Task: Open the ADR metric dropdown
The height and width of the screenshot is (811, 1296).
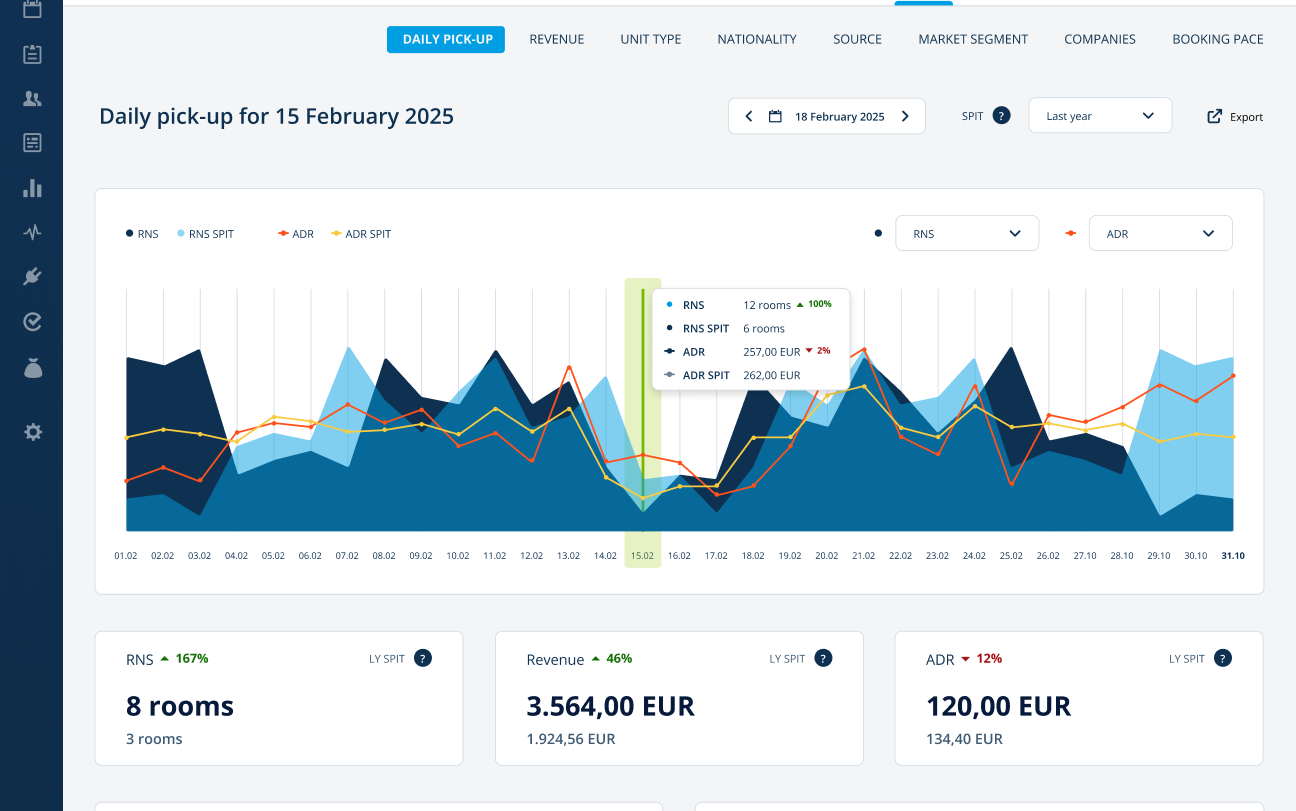Action: [x=1160, y=233]
